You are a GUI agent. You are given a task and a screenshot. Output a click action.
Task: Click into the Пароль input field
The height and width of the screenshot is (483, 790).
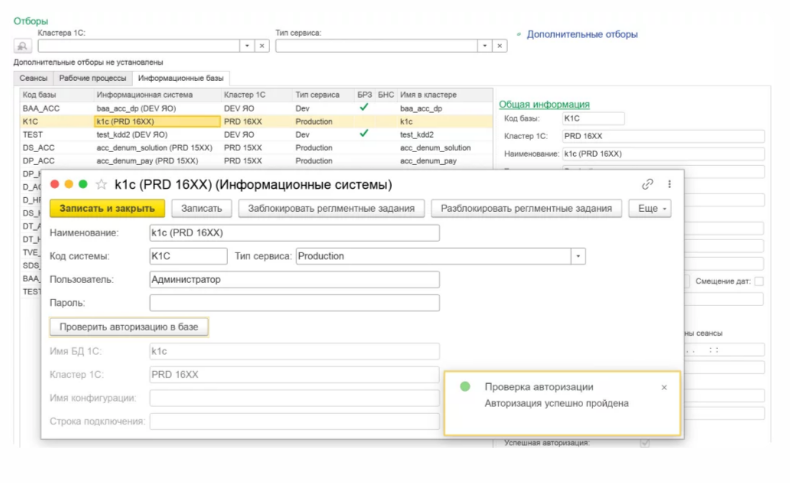coord(294,302)
